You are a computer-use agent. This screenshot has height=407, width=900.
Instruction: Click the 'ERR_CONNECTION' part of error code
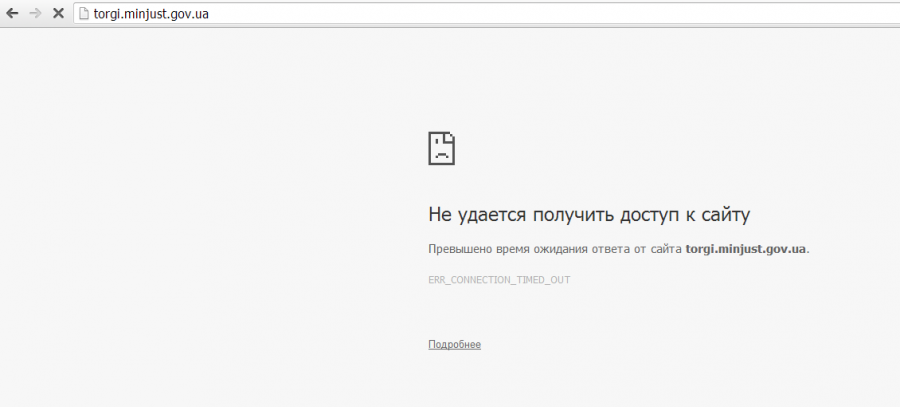pos(468,280)
